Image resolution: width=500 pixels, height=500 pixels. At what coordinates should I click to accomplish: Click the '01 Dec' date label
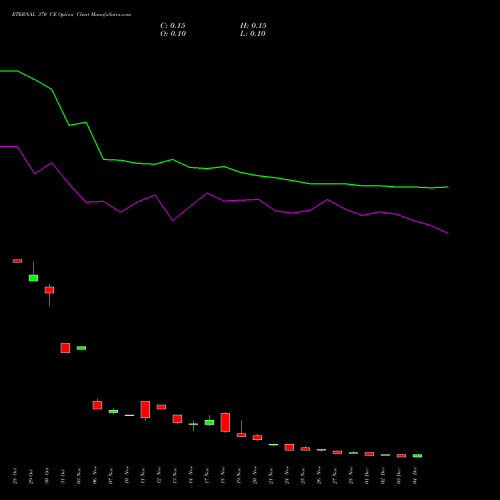pyautogui.click(x=367, y=476)
